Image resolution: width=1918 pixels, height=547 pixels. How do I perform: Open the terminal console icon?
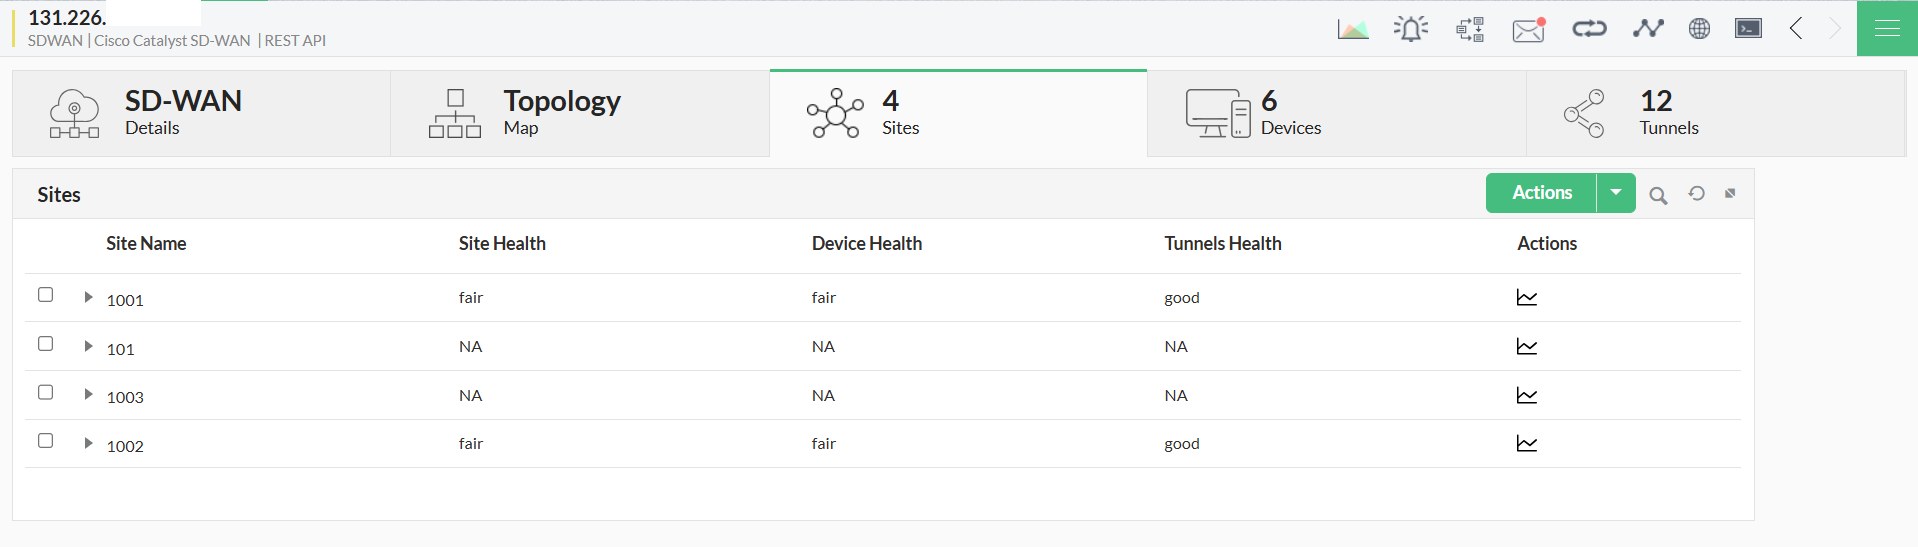(1748, 29)
